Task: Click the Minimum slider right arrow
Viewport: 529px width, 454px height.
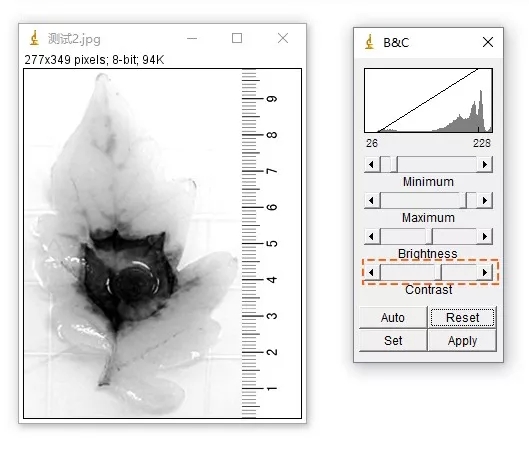Action: tap(485, 165)
